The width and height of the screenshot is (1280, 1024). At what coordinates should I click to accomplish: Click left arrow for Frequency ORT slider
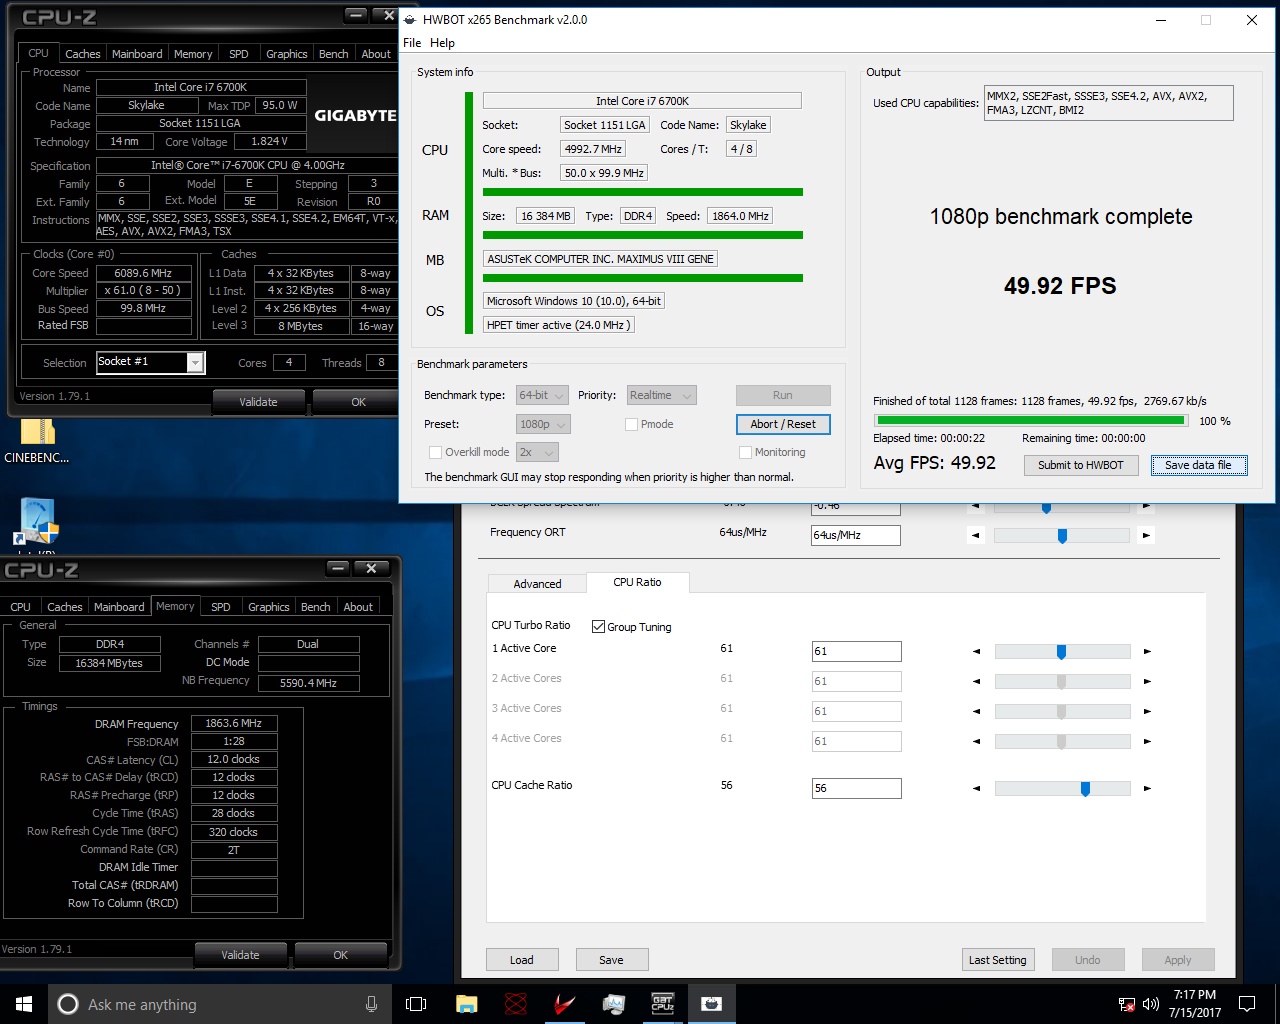tap(976, 535)
